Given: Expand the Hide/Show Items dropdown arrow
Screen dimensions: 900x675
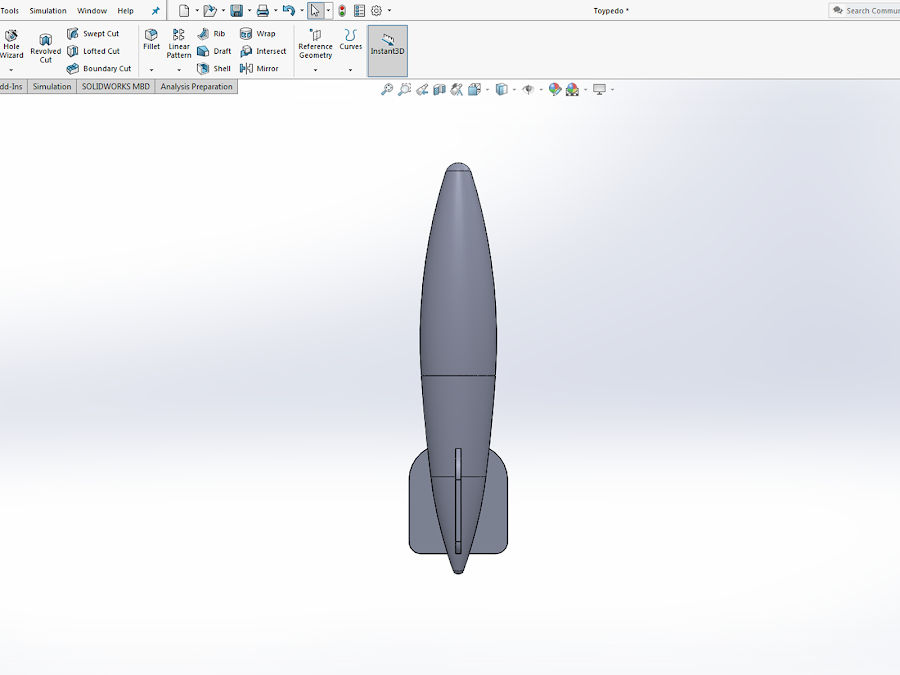Looking at the screenshot, I should tap(541, 90).
